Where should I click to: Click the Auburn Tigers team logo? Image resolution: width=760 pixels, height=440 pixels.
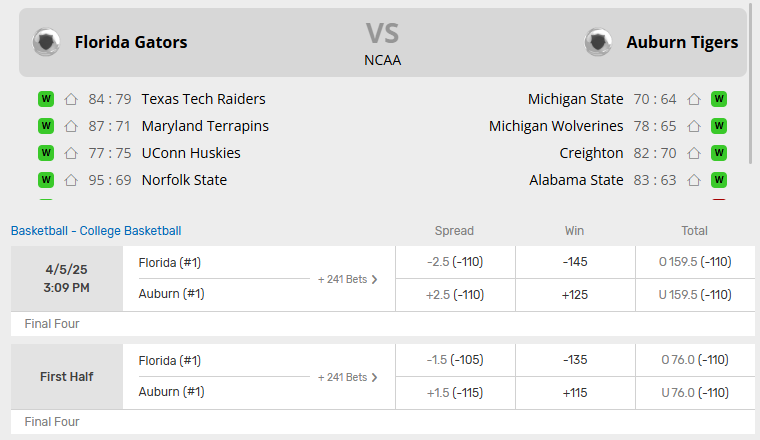click(x=598, y=42)
